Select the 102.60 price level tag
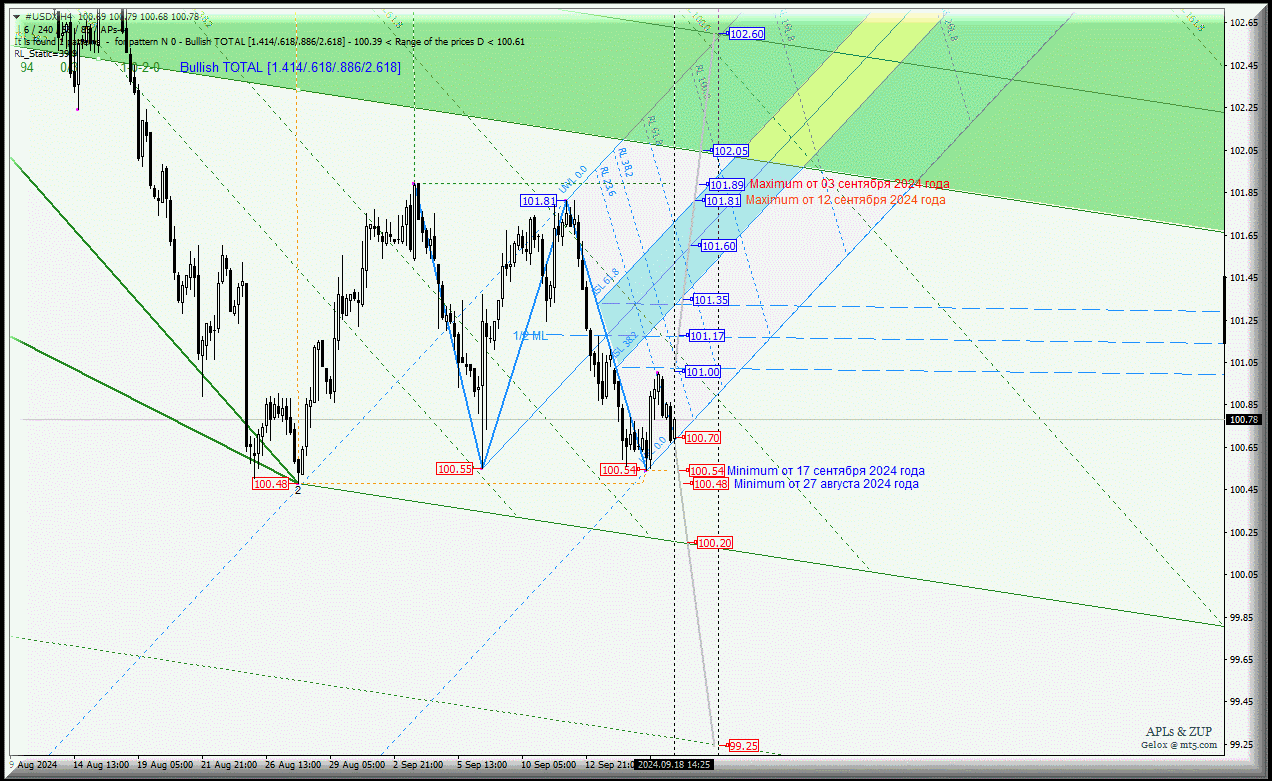1272x781 pixels. coord(746,34)
